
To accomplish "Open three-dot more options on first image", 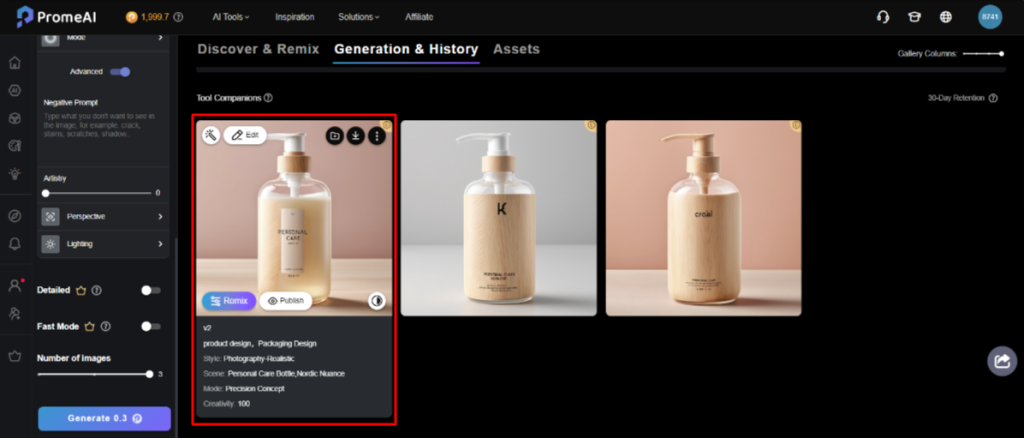I will tap(376, 135).
